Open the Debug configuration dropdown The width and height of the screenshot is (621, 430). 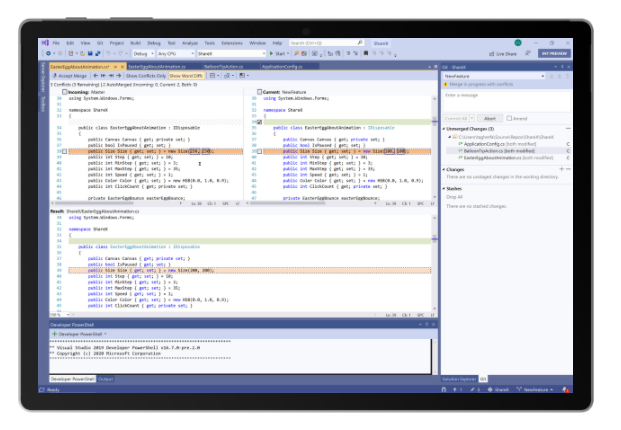click(143, 53)
